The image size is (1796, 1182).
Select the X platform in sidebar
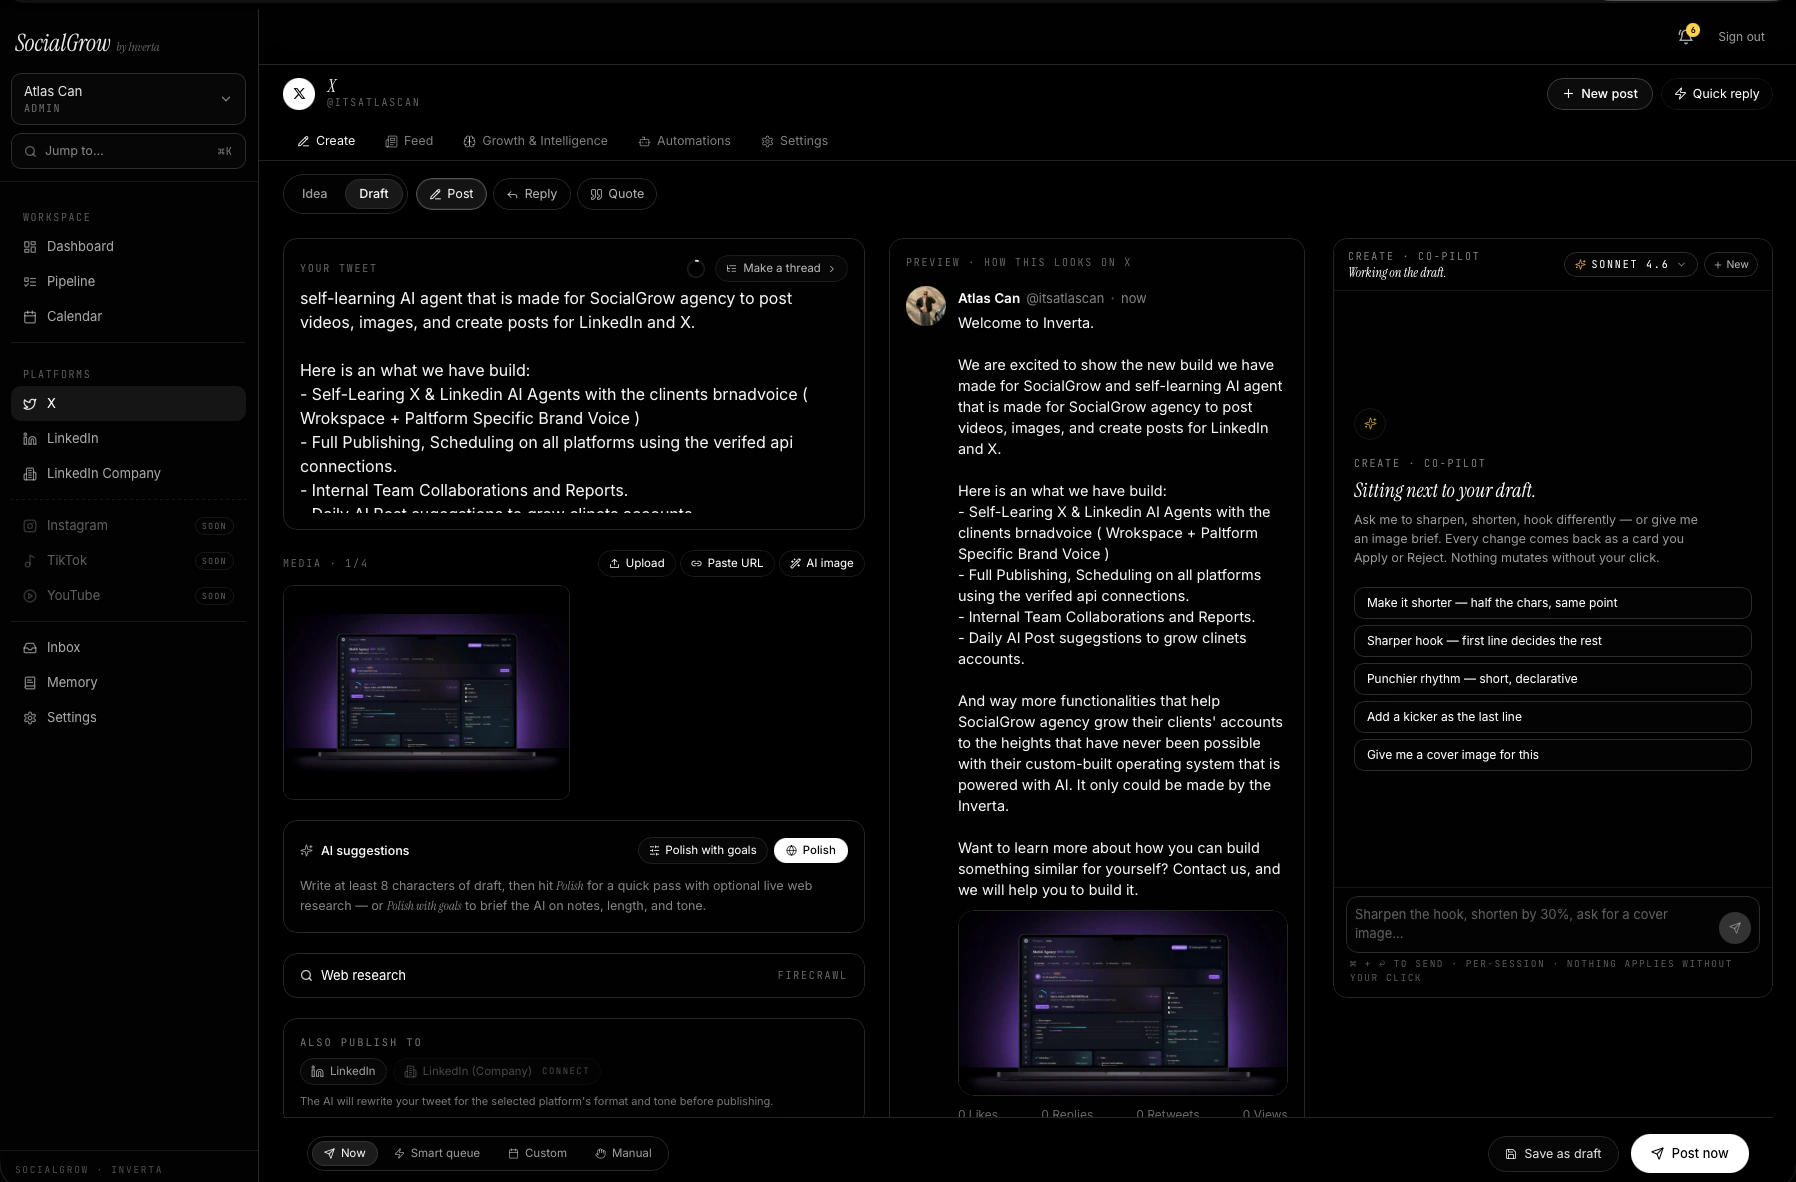(x=128, y=403)
